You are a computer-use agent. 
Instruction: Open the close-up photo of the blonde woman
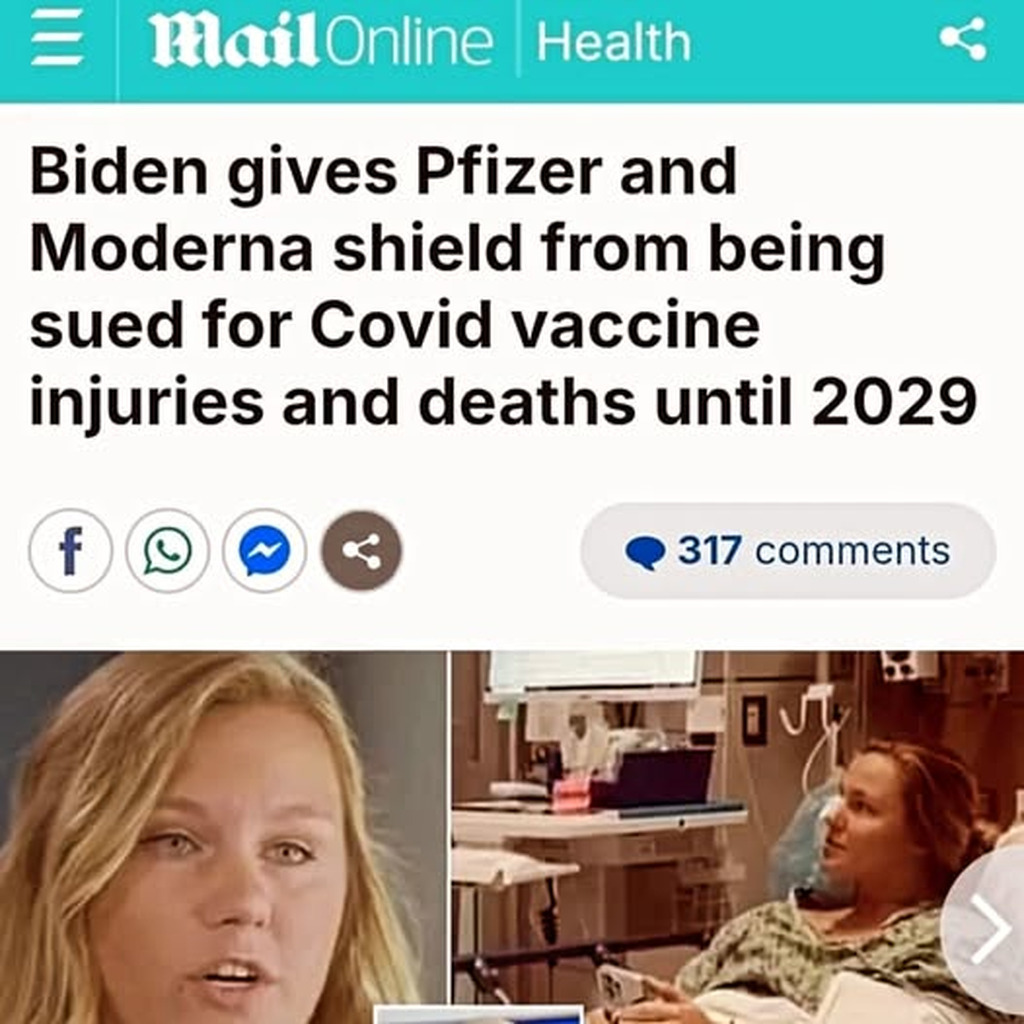[x=223, y=837]
